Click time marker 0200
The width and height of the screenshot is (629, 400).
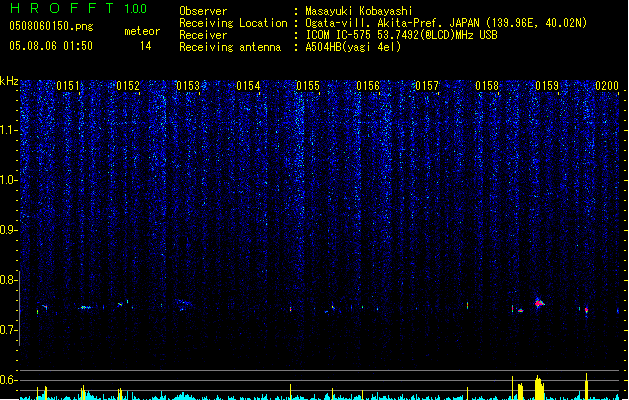[607, 86]
